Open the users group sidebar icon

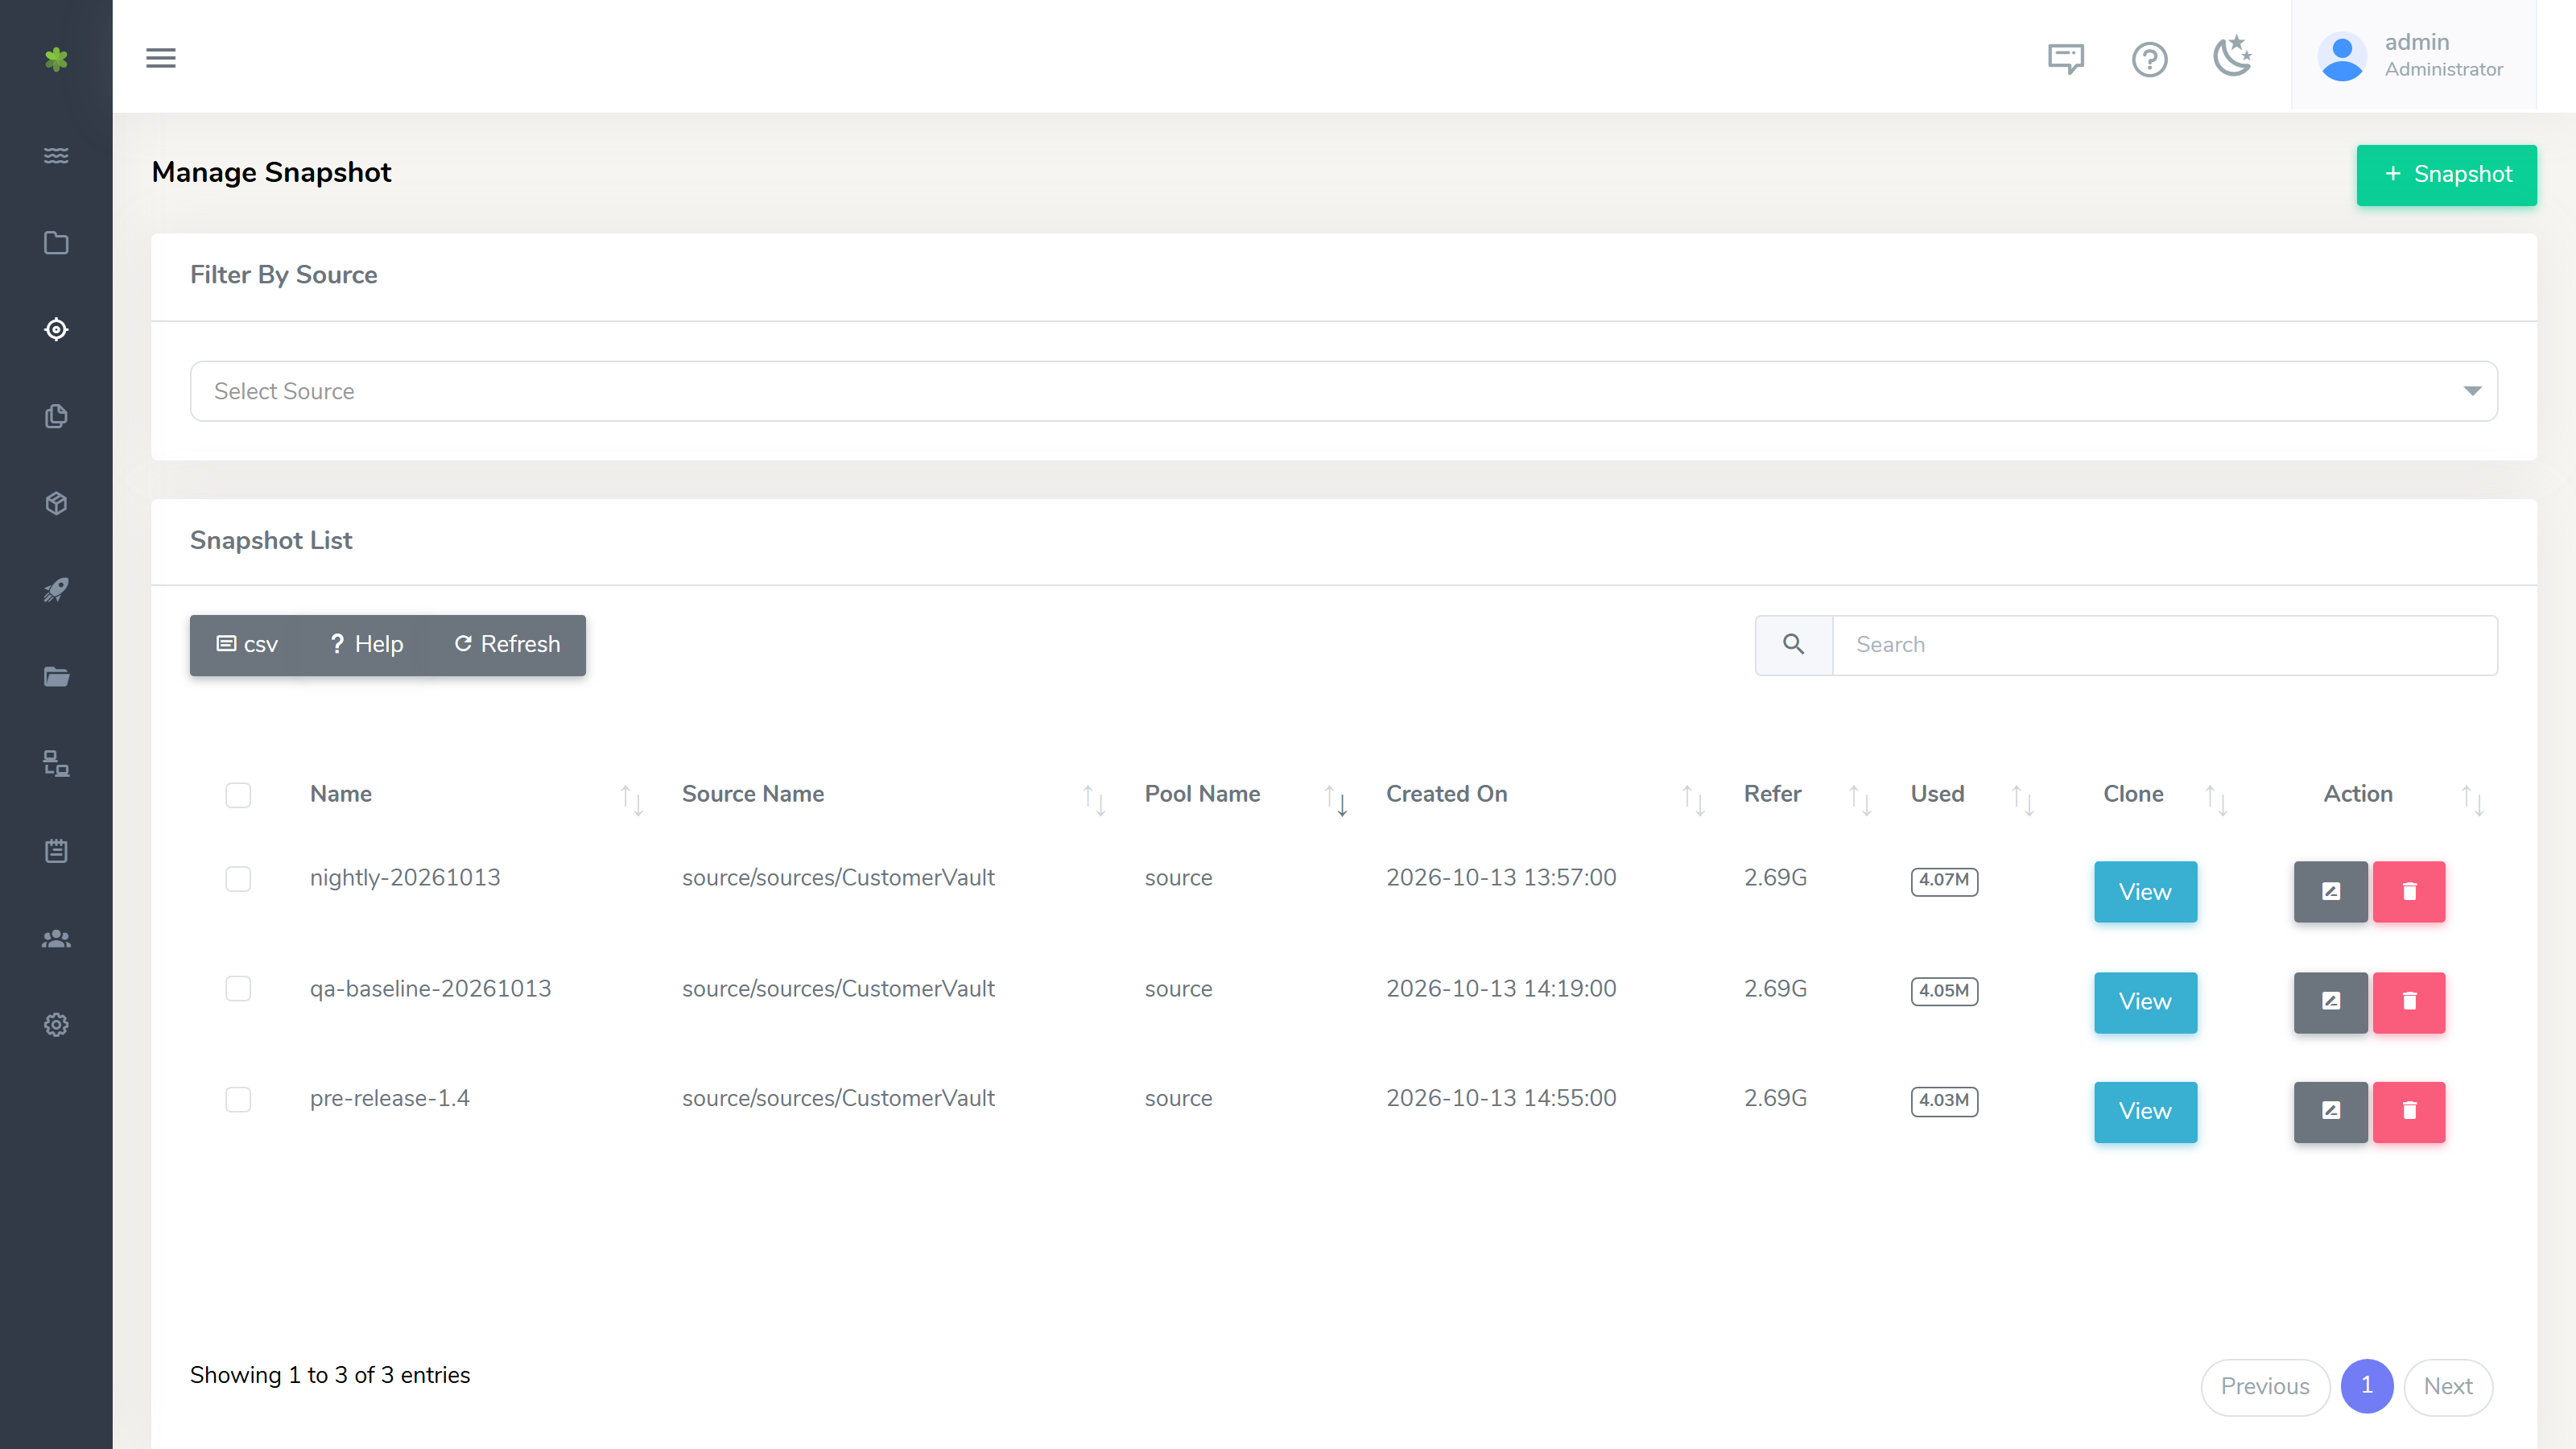point(56,938)
